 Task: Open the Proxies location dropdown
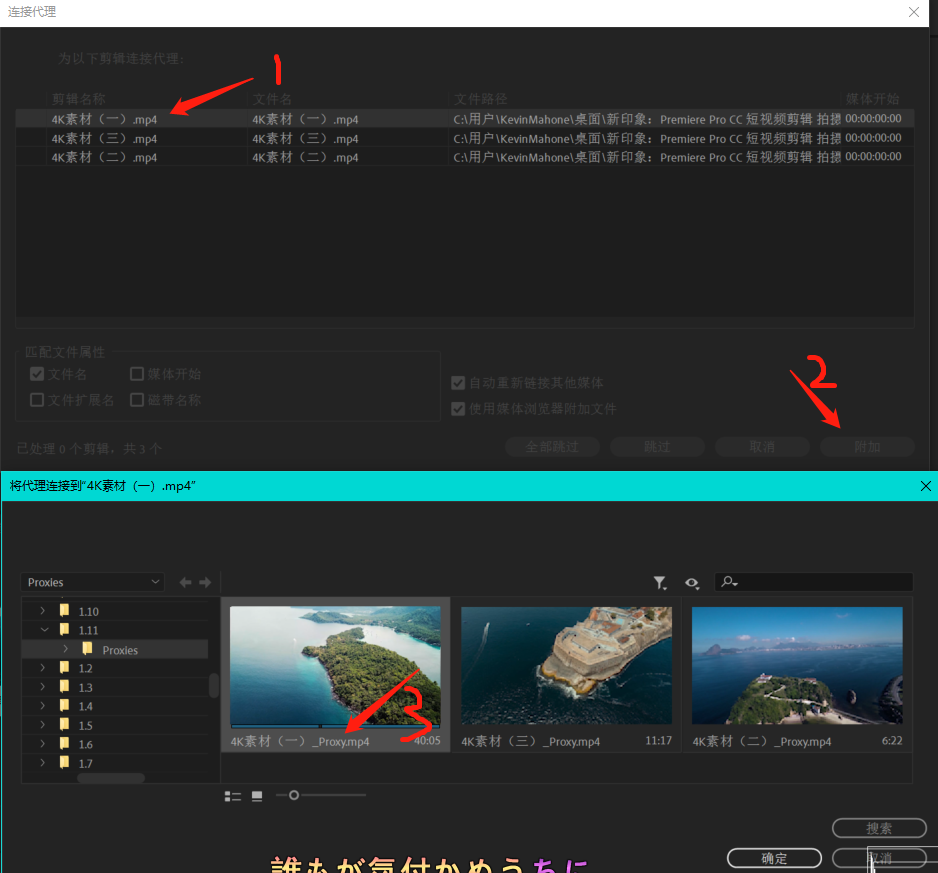click(92, 582)
